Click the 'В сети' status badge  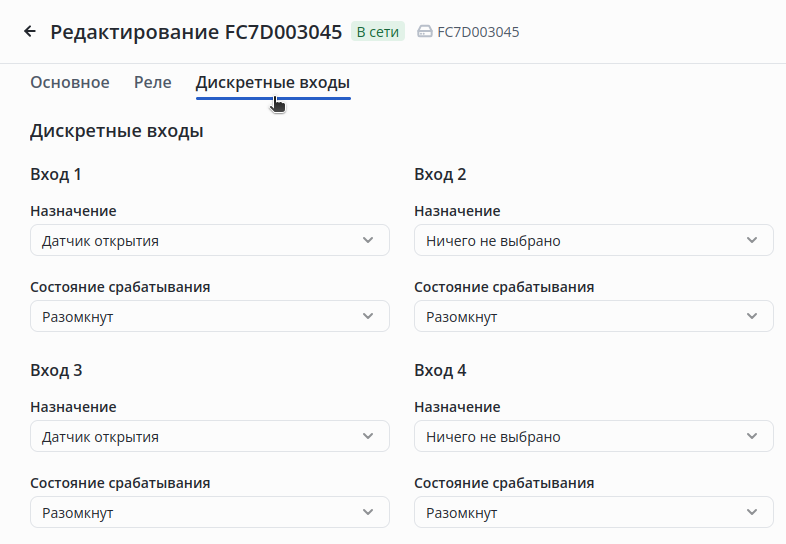pos(377,32)
